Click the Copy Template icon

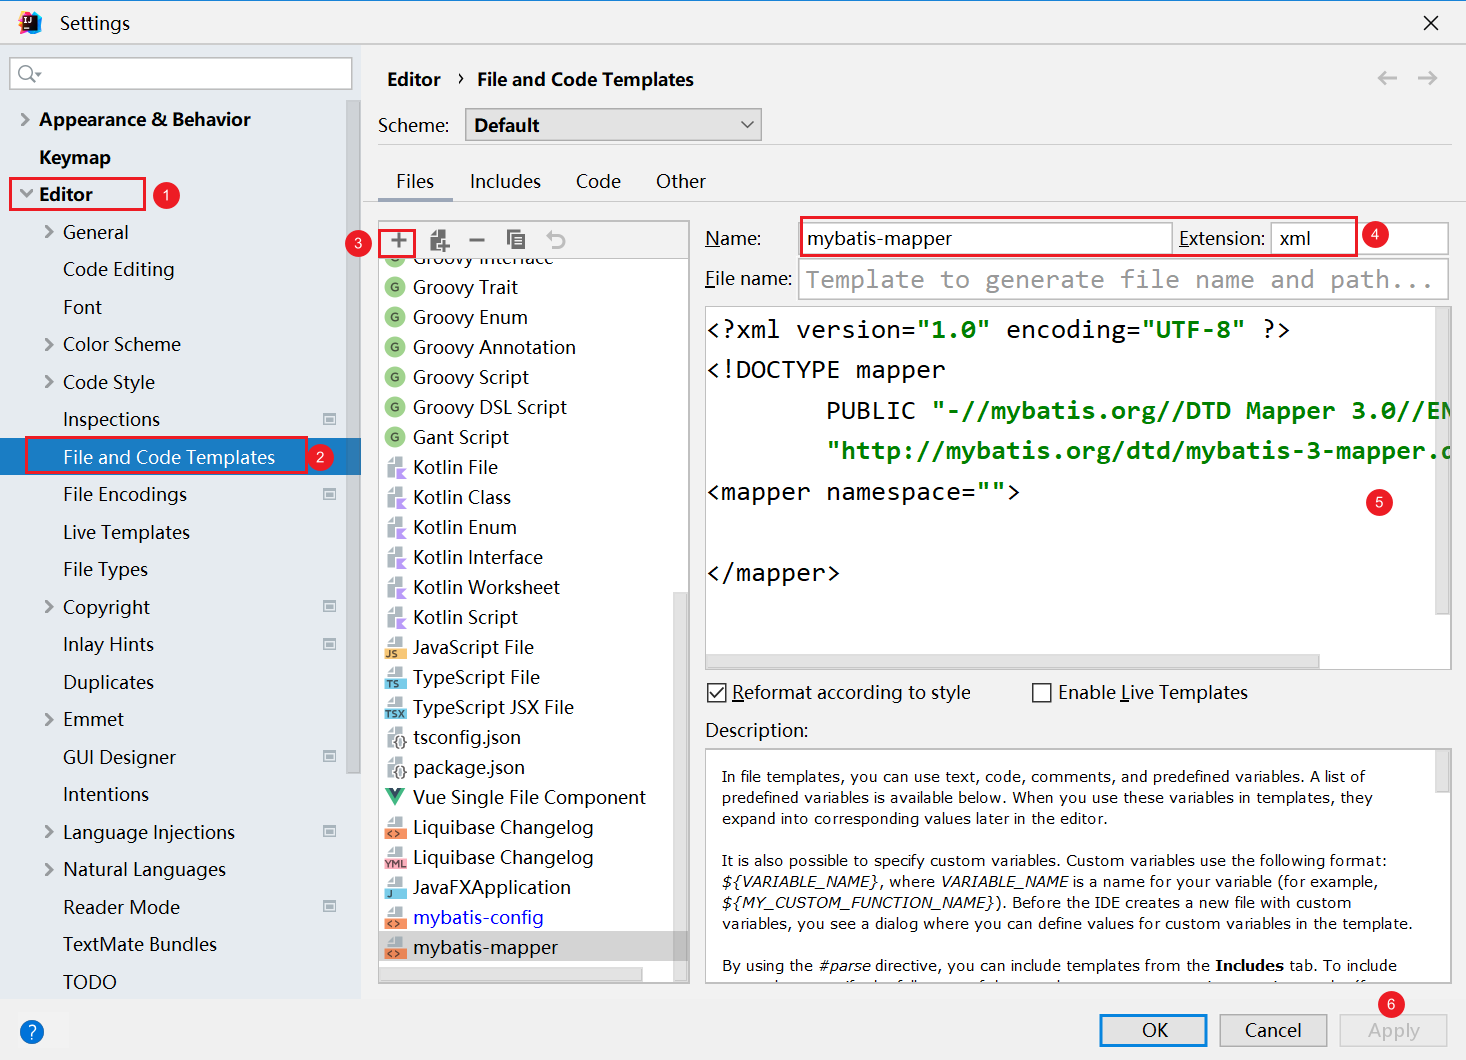coord(516,240)
